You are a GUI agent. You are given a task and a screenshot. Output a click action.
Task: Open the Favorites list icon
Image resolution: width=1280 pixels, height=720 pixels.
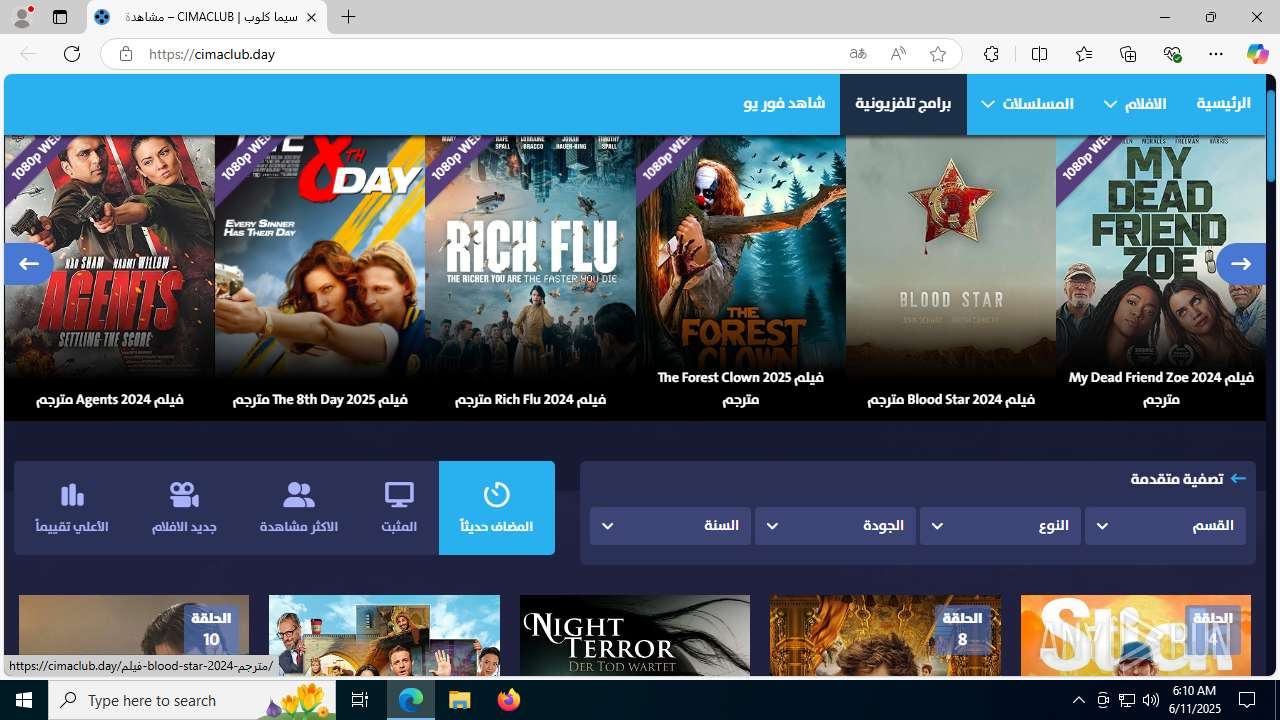(x=1084, y=54)
